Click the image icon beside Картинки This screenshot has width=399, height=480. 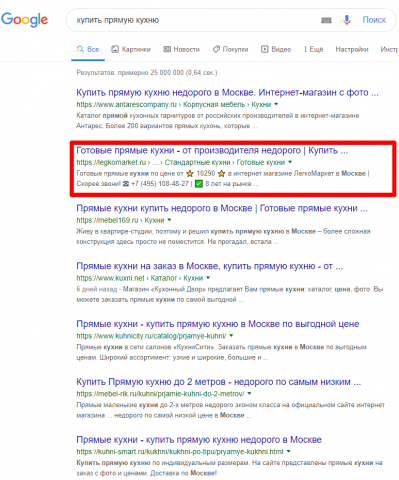tap(115, 49)
